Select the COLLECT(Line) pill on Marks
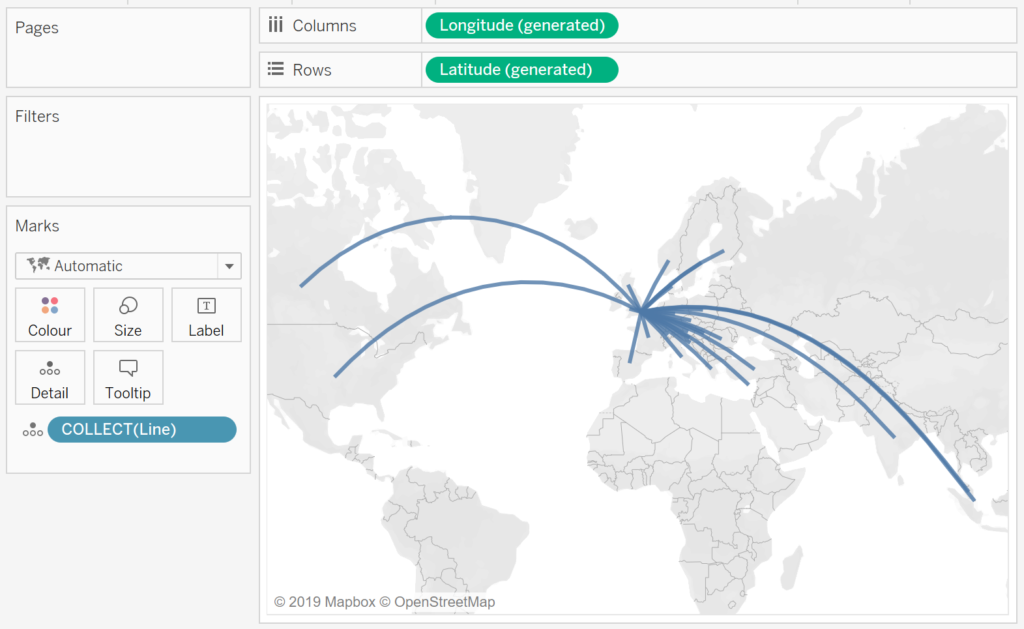Image resolution: width=1024 pixels, height=629 pixels. [142, 429]
